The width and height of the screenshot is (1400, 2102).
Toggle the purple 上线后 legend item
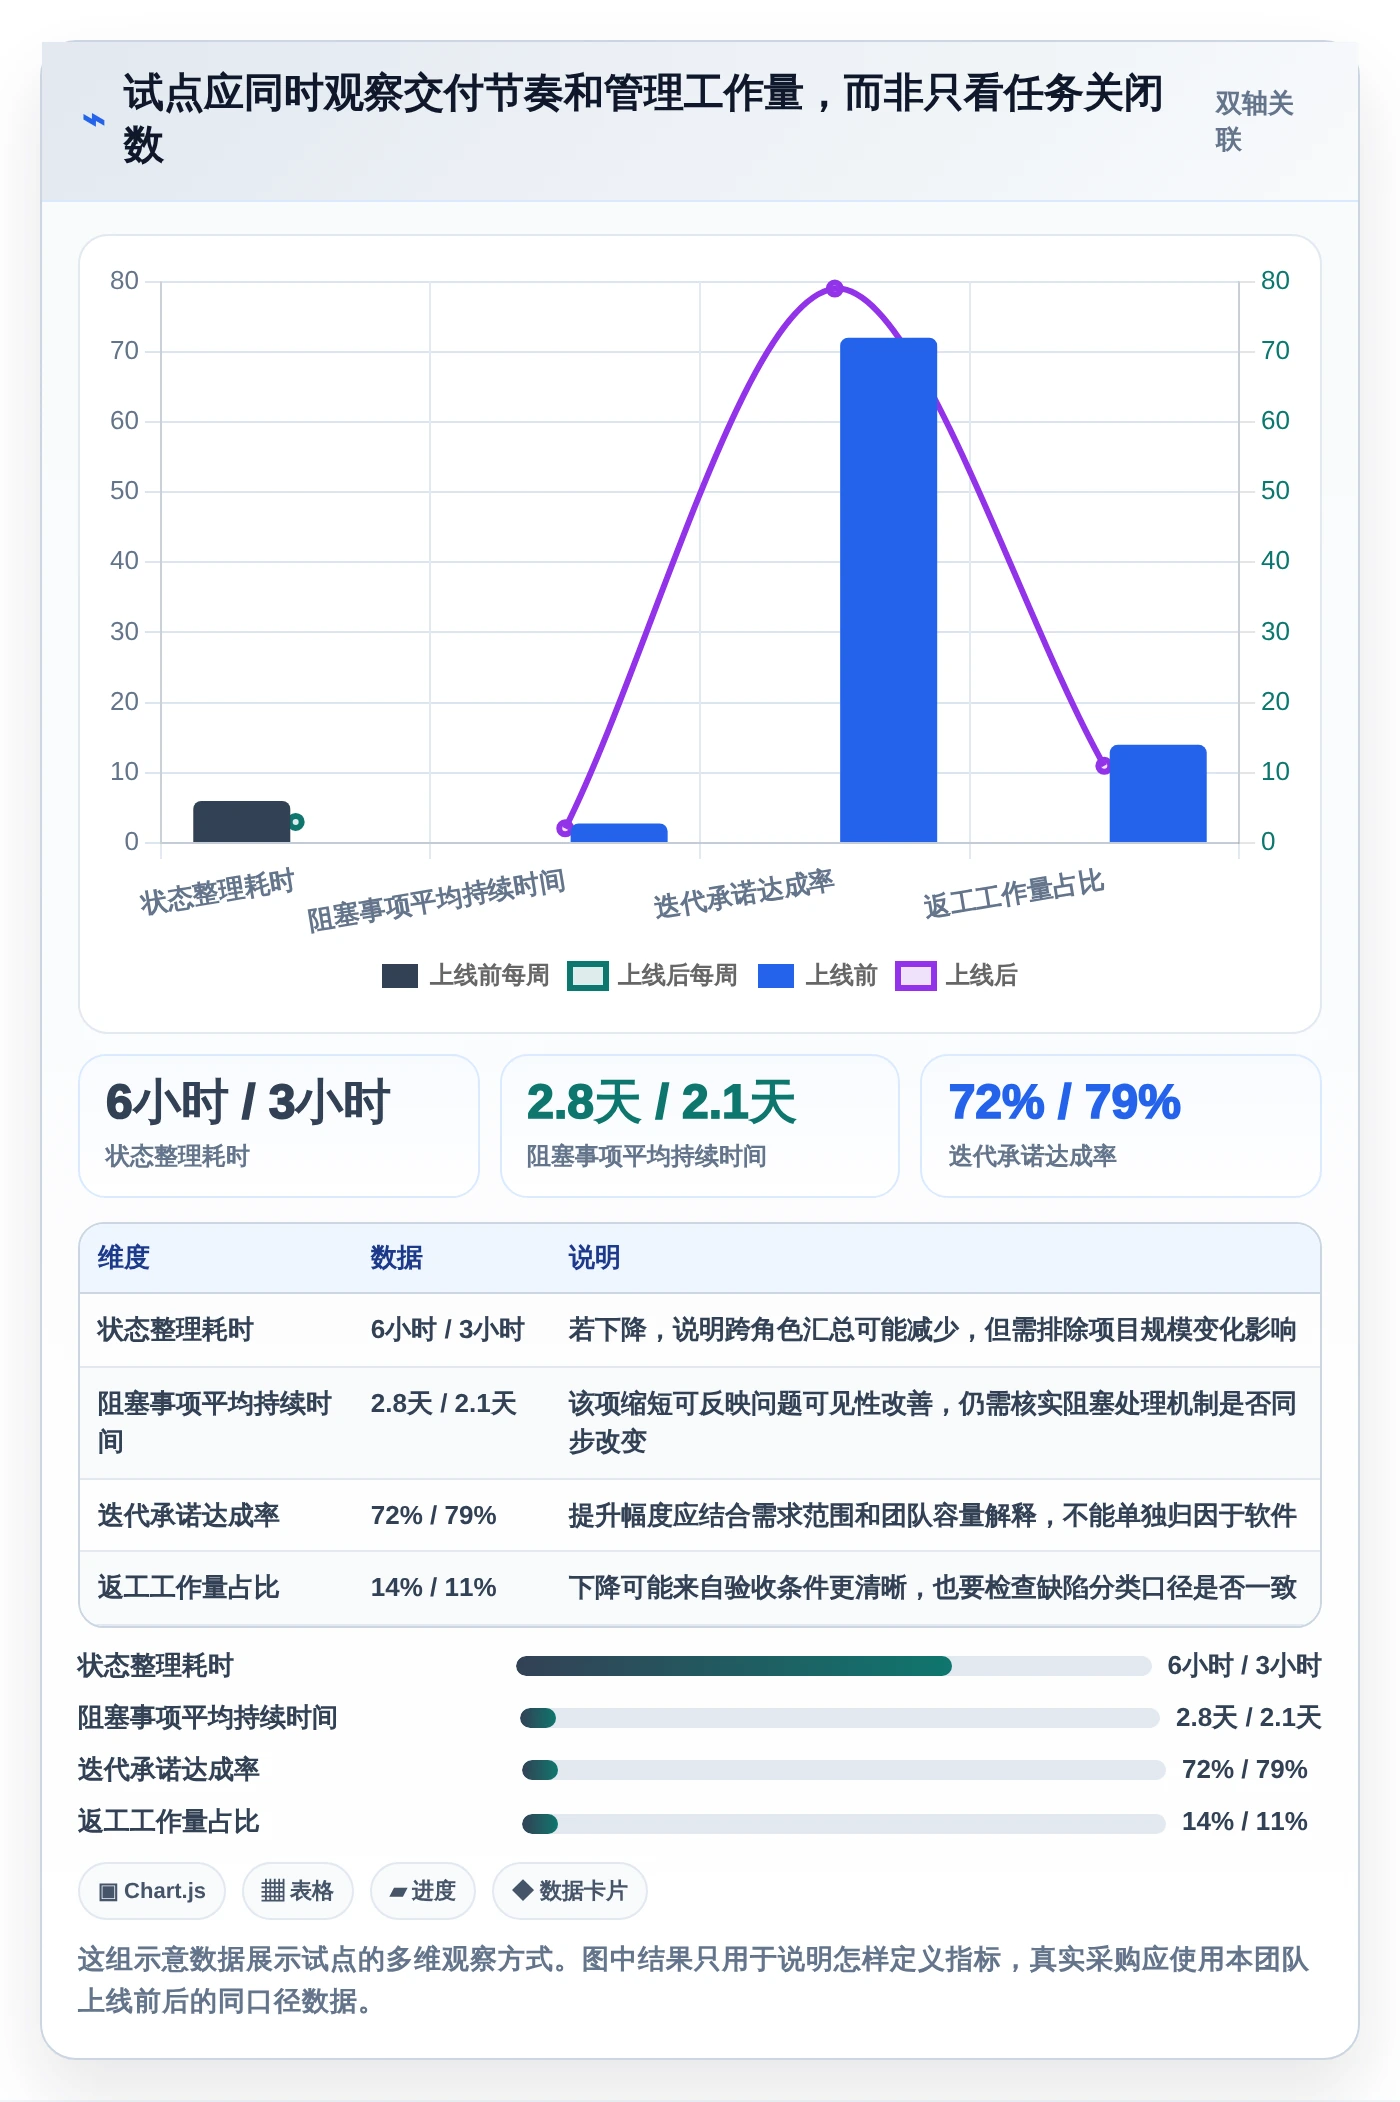pos(956,976)
